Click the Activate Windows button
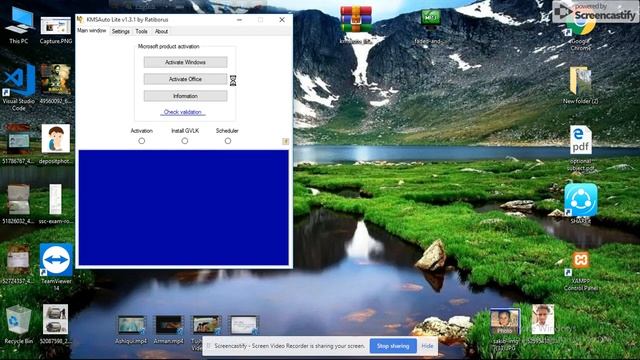The width and height of the screenshot is (640, 360). (185, 62)
